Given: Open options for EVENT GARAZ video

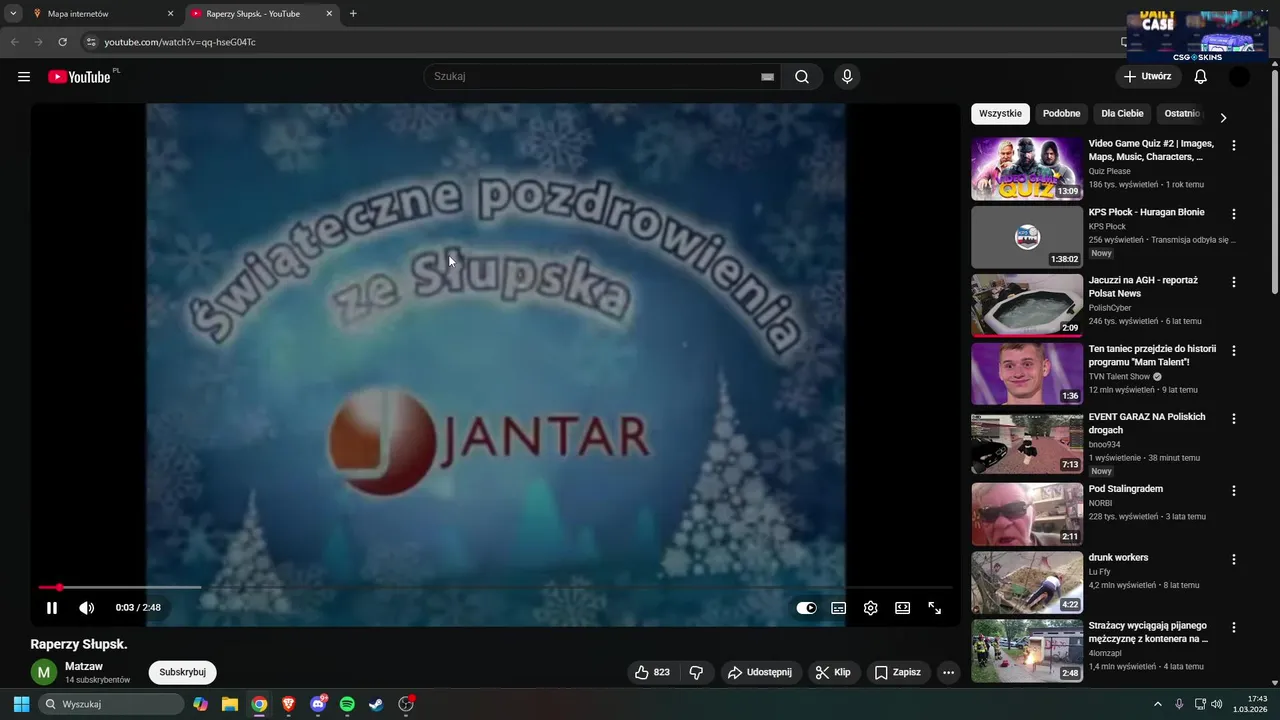Looking at the screenshot, I should point(1234,419).
